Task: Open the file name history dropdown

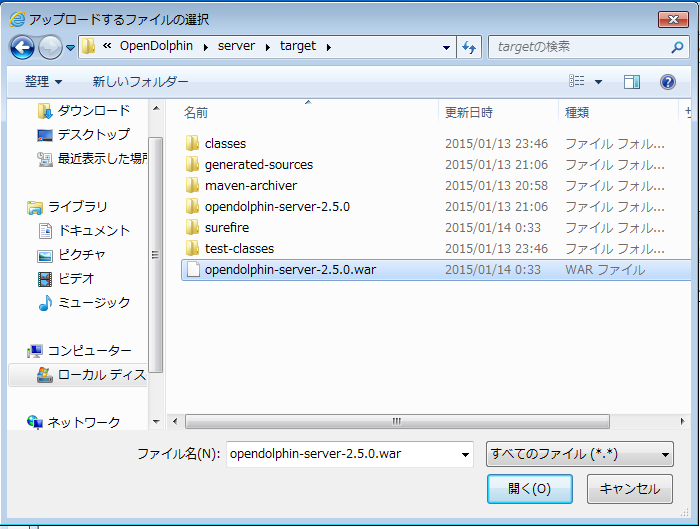Action: click(x=465, y=454)
